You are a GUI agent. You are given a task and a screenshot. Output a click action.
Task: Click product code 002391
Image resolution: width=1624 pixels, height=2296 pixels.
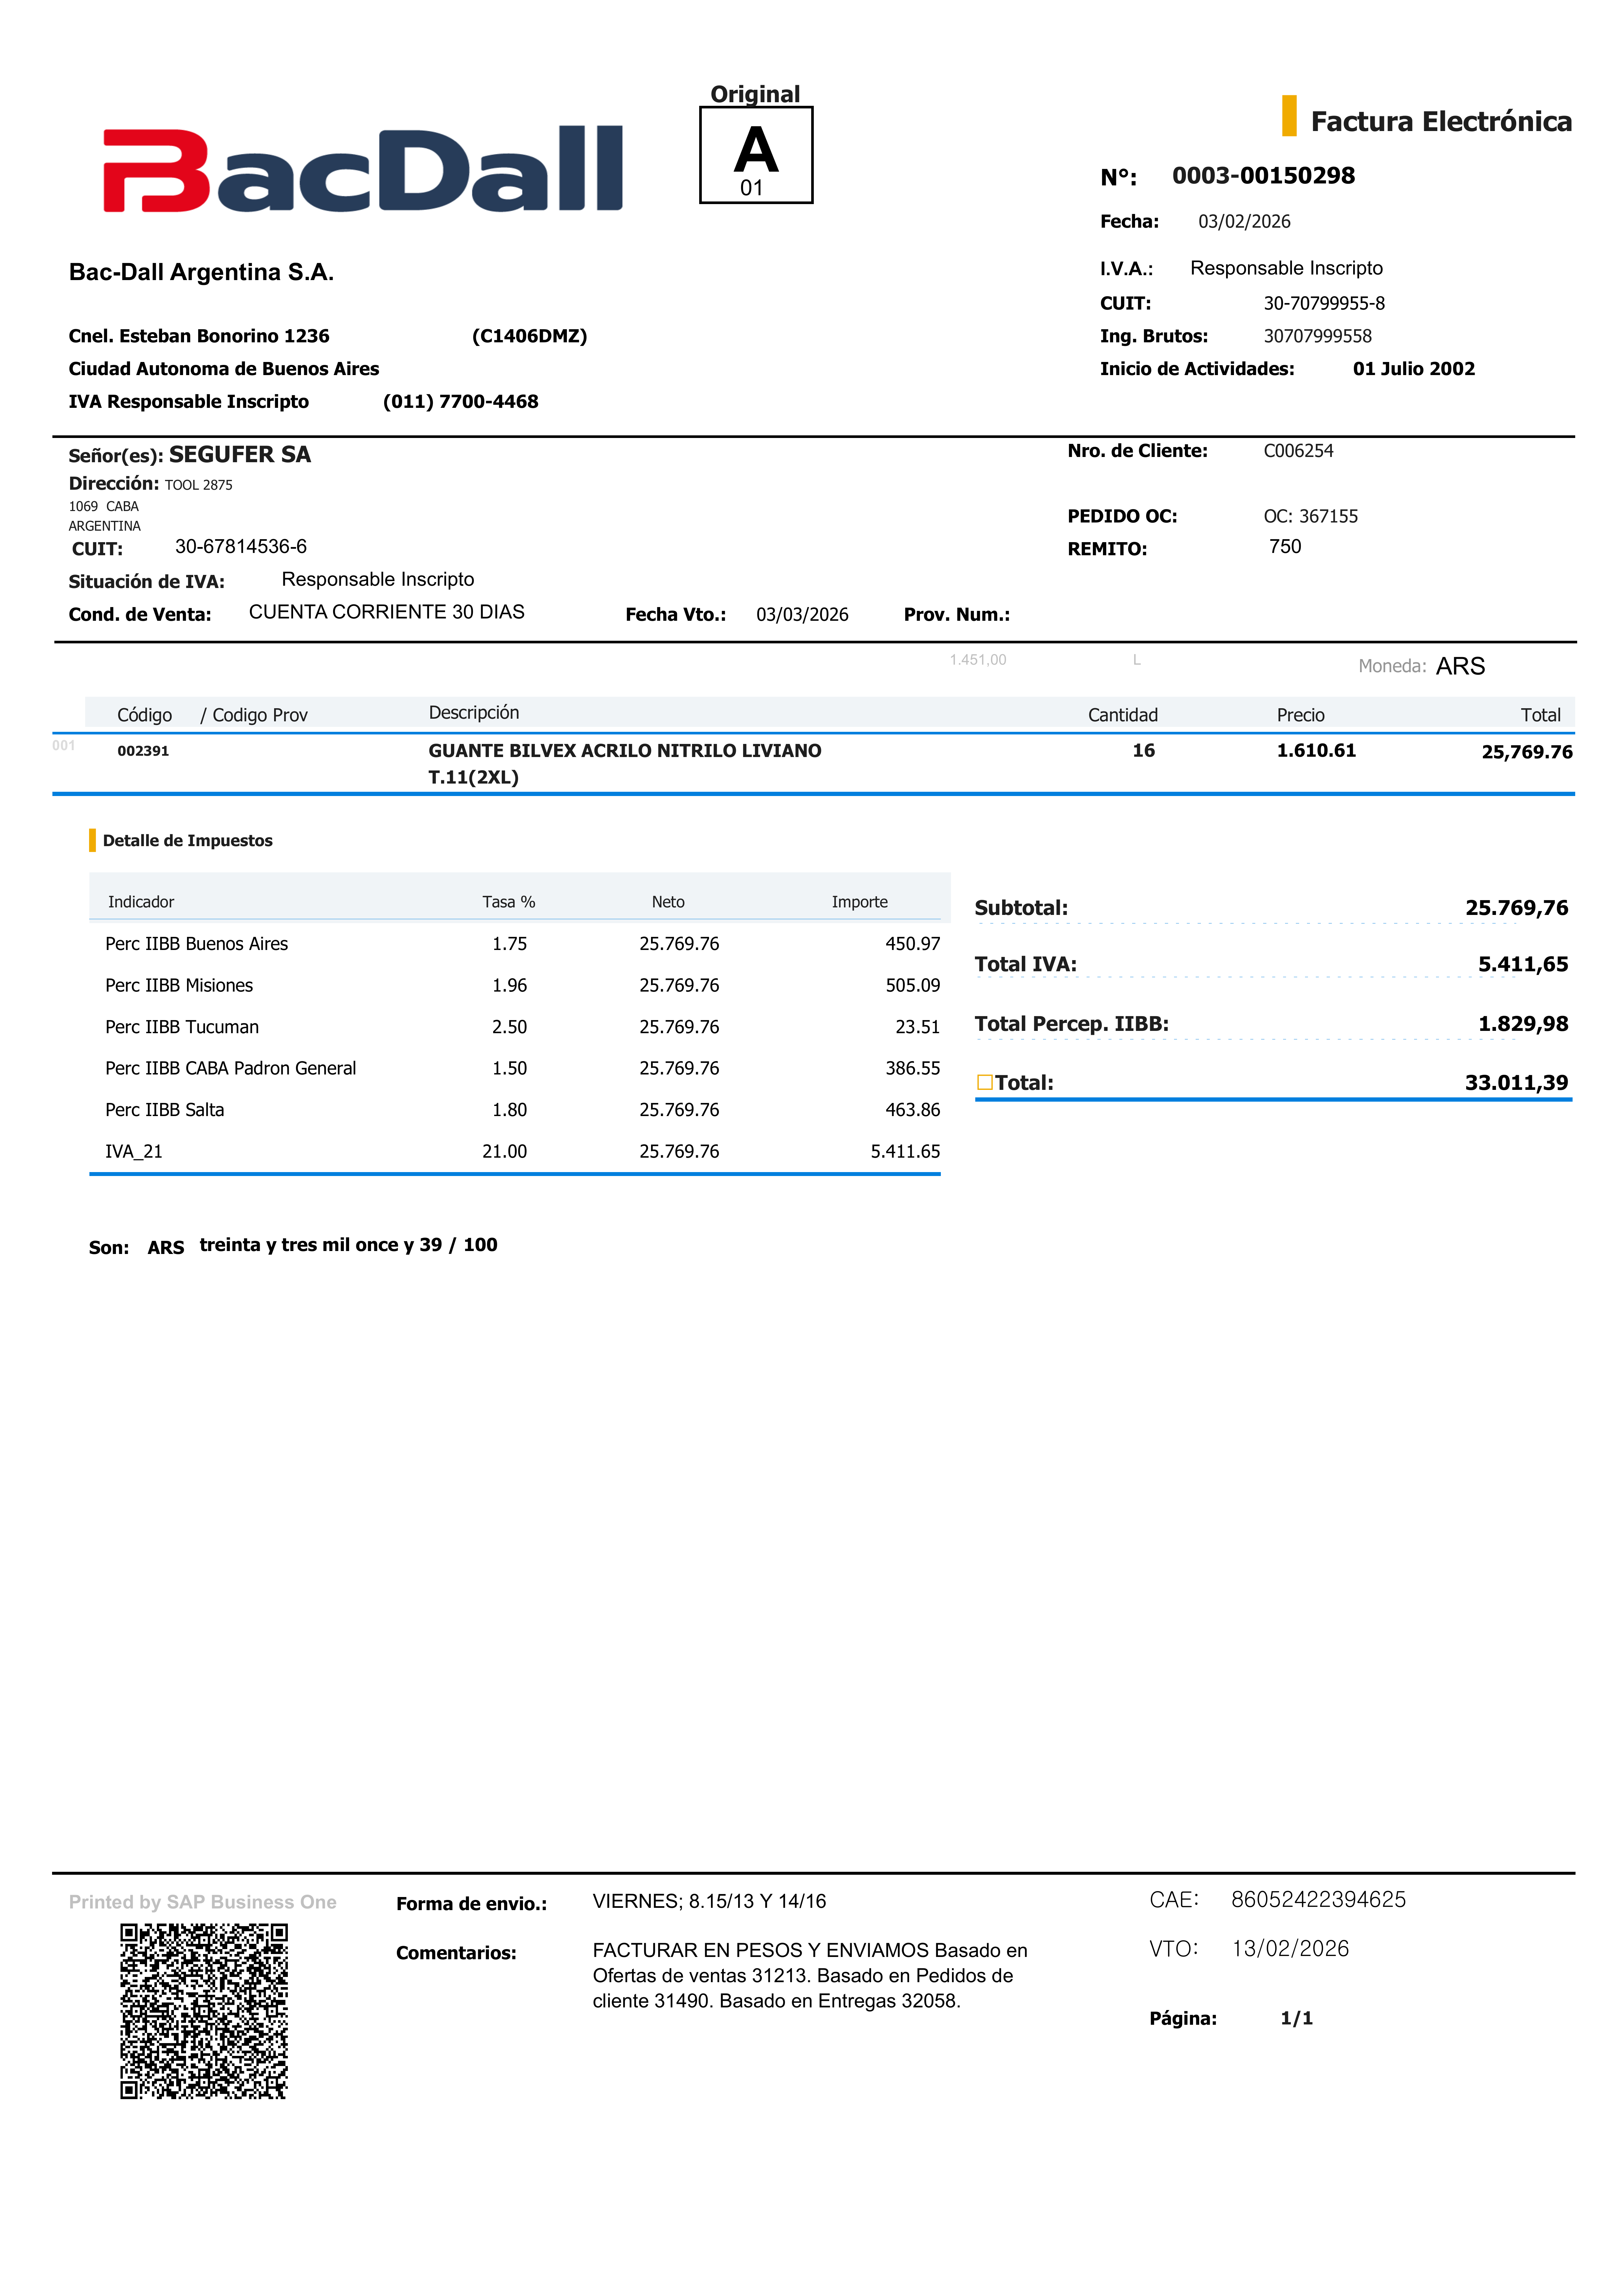pyautogui.click(x=143, y=751)
